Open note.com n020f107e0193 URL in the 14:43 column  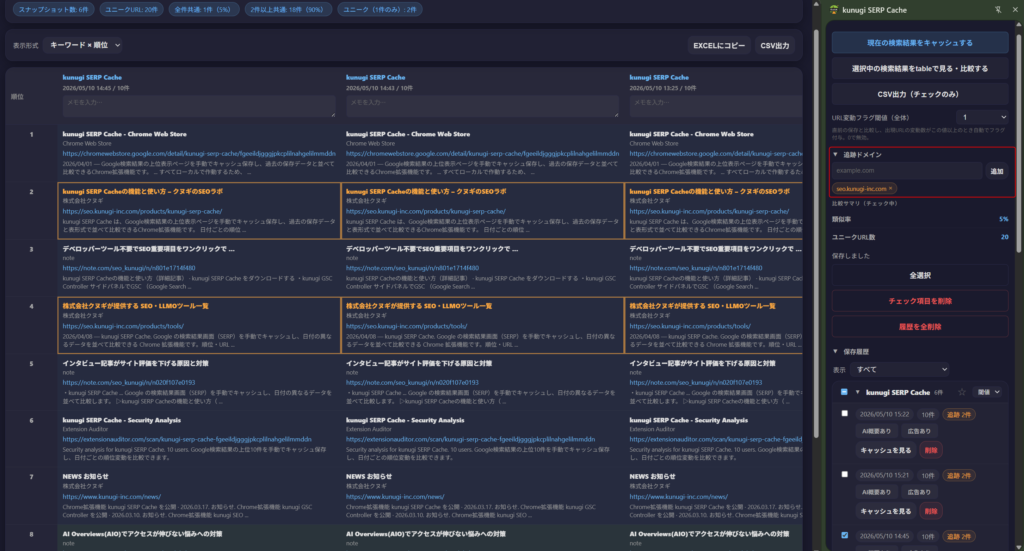click(x=412, y=383)
